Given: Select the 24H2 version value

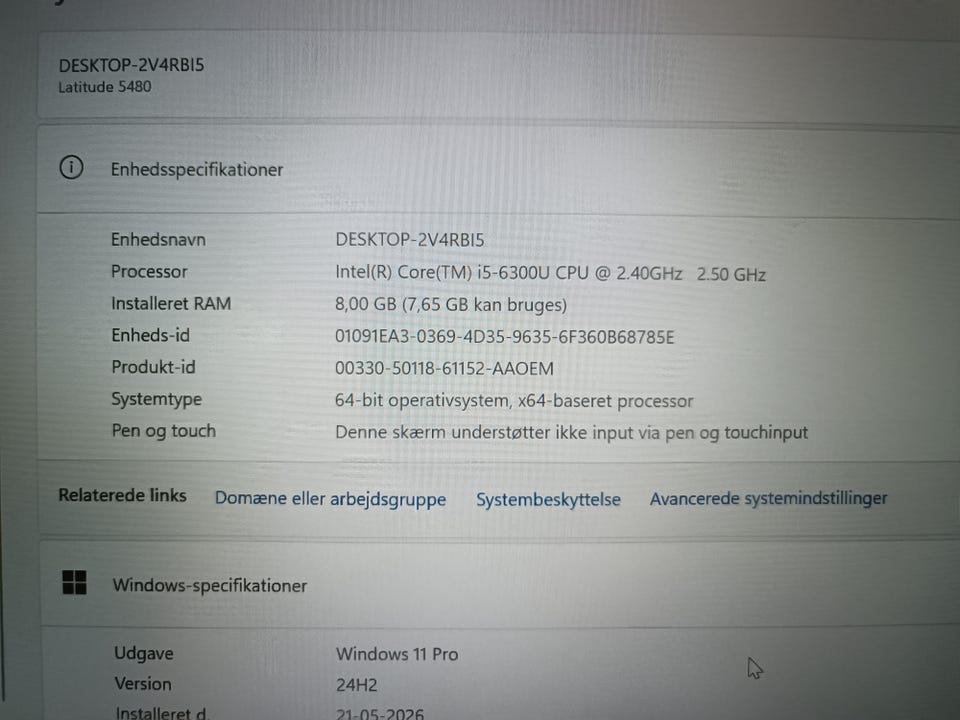Looking at the screenshot, I should (x=356, y=685).
